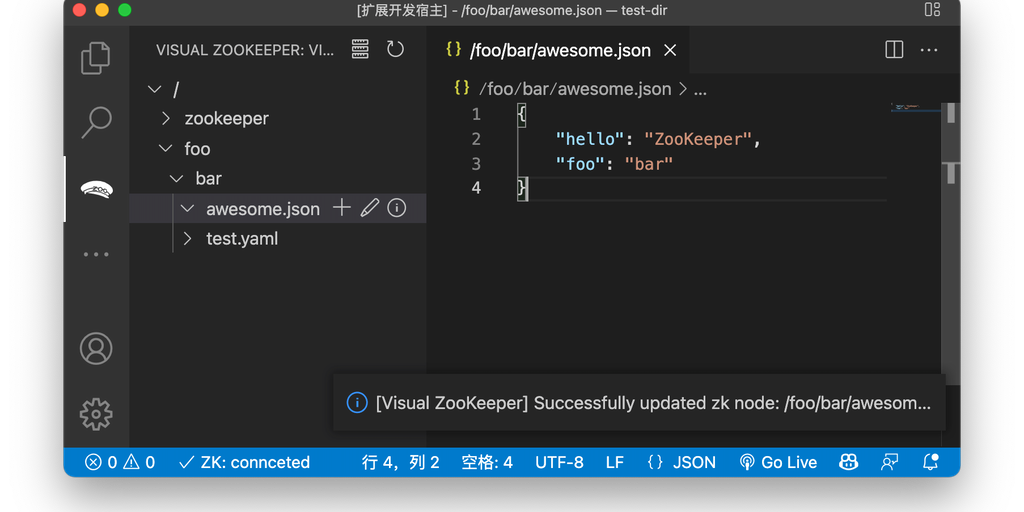Open the Accounts icon in activity bar
The width and height of the screenshot is (1024, 512).
click(x=96, y=349)
